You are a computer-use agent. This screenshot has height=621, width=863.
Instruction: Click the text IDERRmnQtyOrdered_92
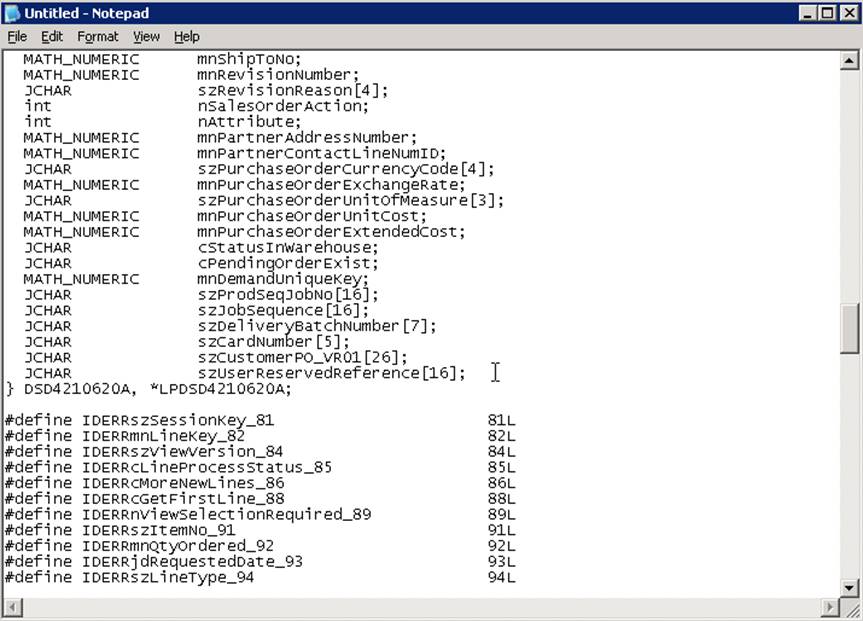178,546
